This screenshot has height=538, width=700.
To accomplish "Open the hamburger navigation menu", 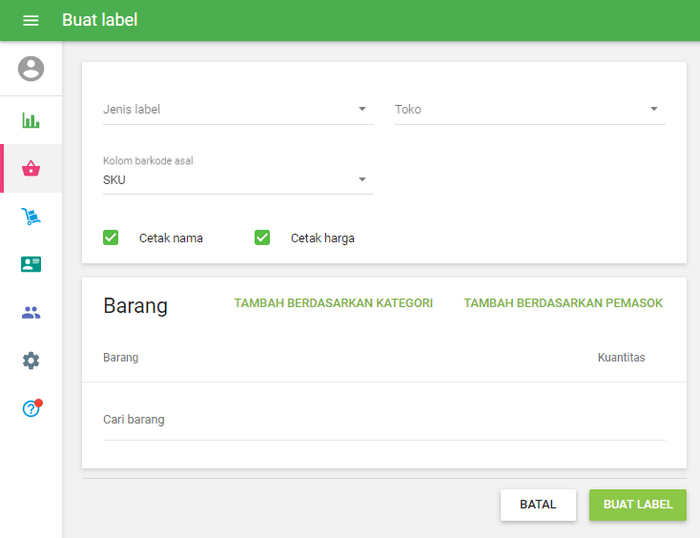I will pos(31,20).
